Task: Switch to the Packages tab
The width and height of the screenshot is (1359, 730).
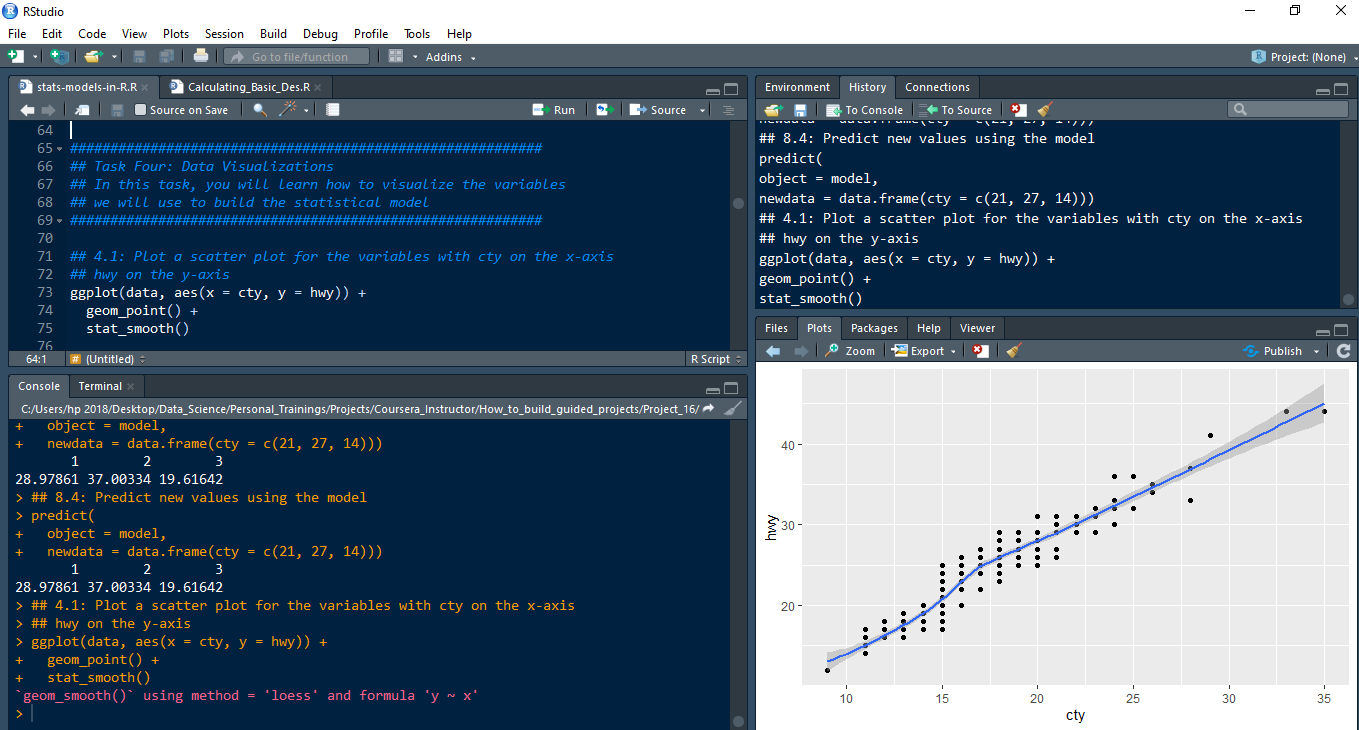Action: [874, 328]
